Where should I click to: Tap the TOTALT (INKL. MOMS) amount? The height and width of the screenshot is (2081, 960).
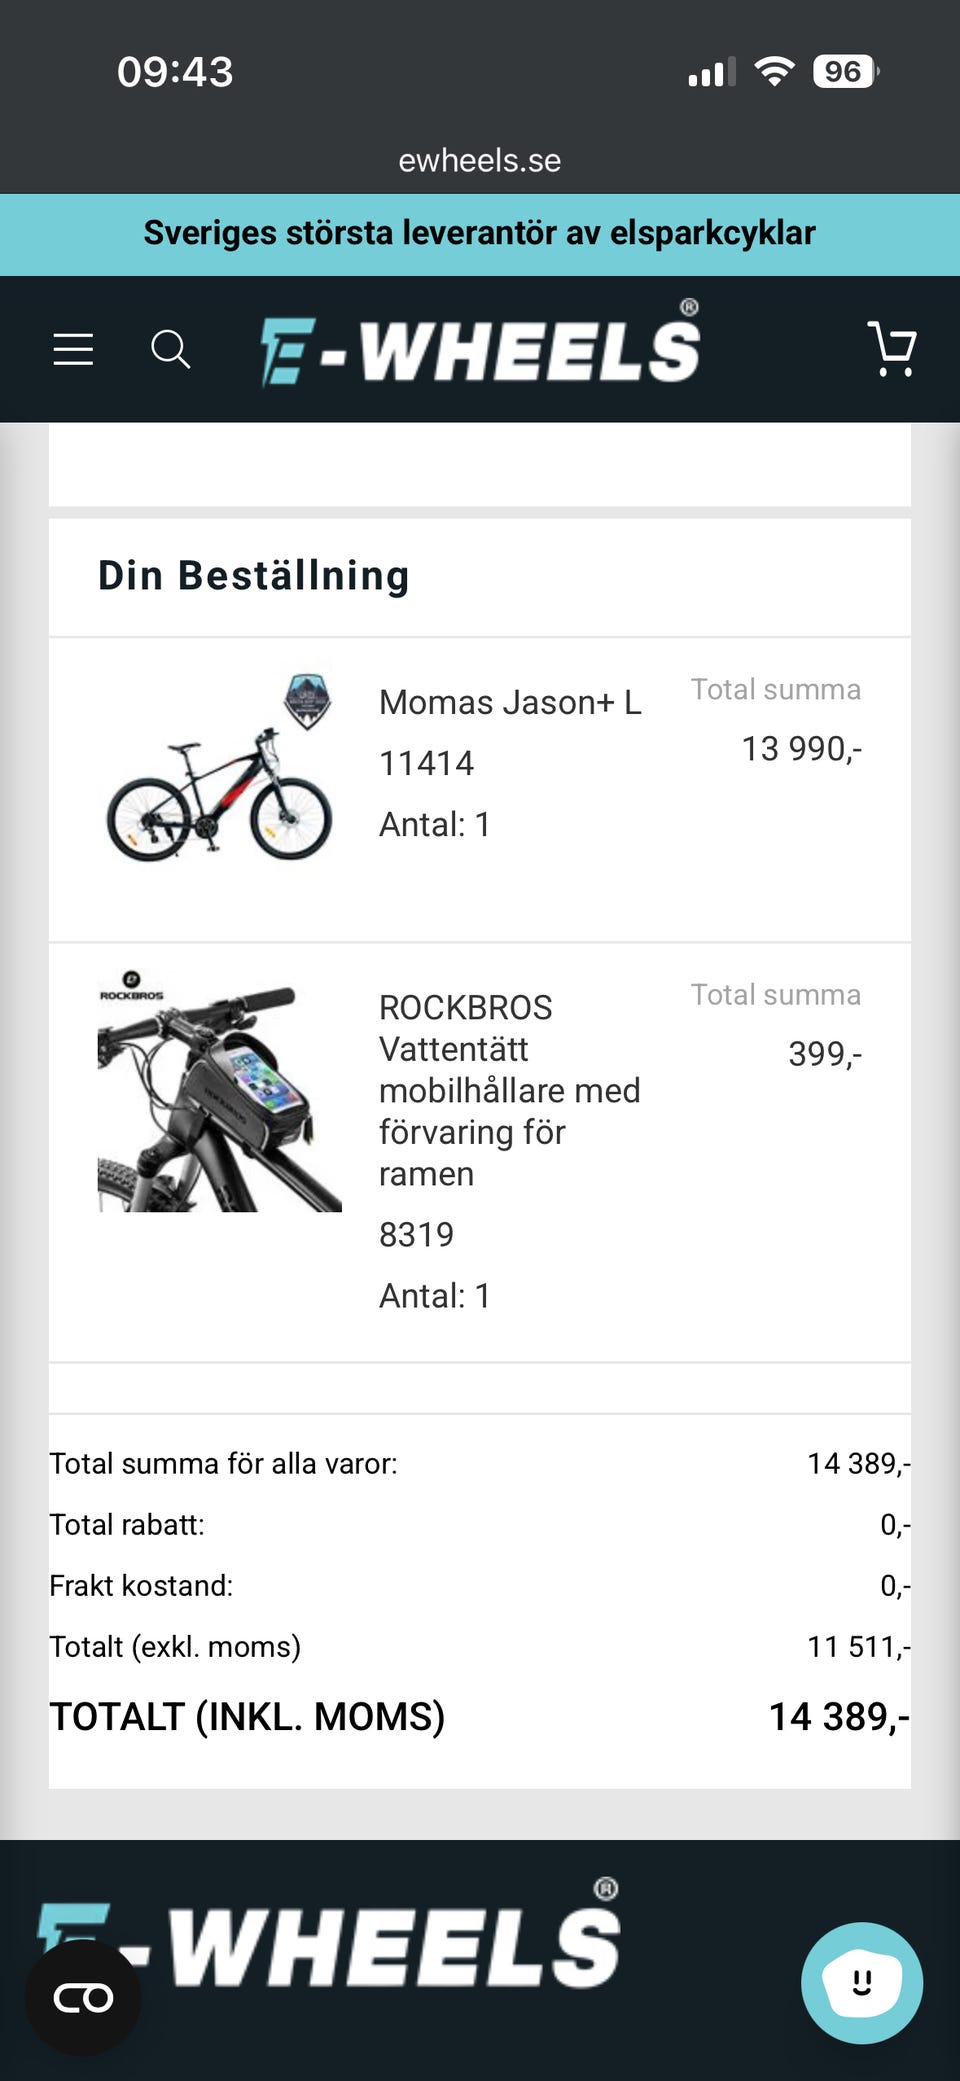pyautogui.click(x=838, y=1716)
